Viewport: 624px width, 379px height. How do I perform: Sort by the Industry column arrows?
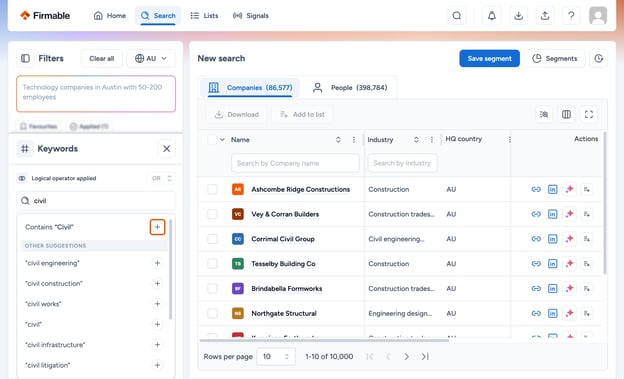tap(416, 140)
